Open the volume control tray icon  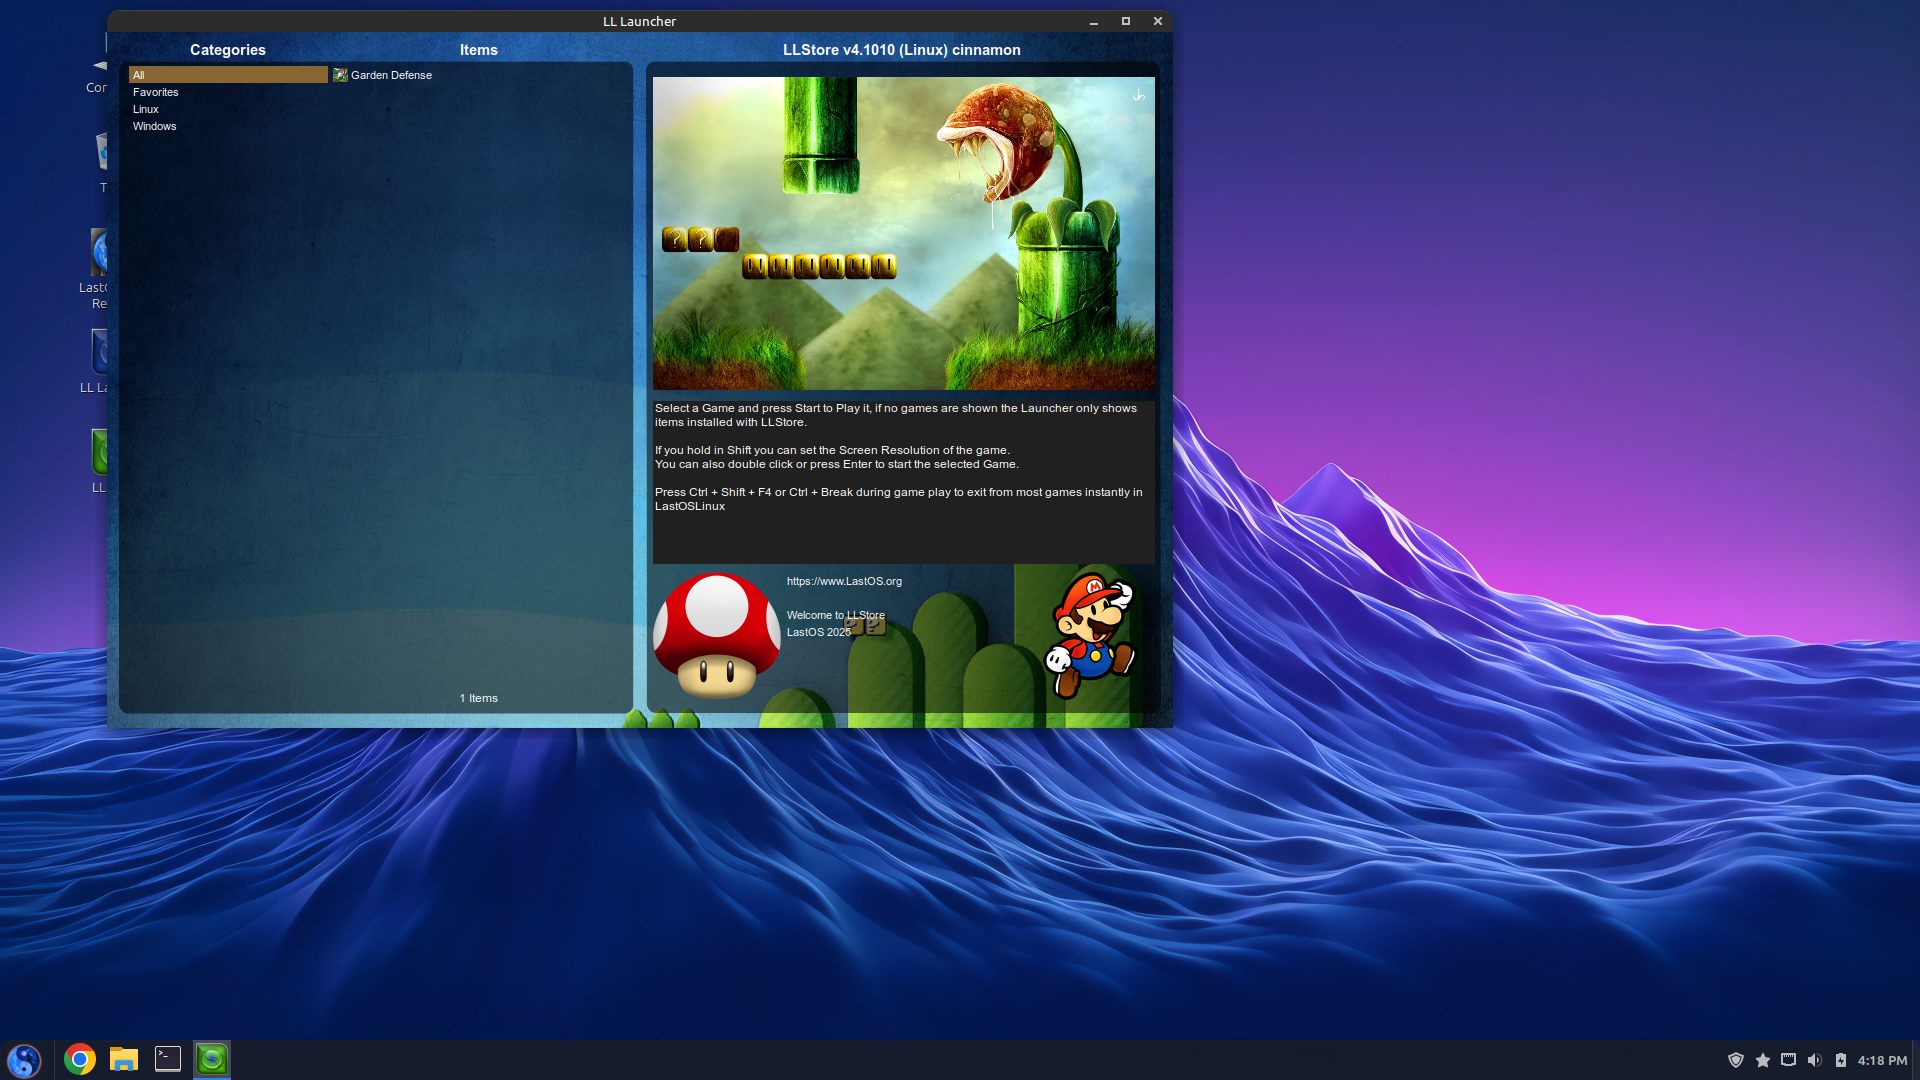[1815, 1060]
